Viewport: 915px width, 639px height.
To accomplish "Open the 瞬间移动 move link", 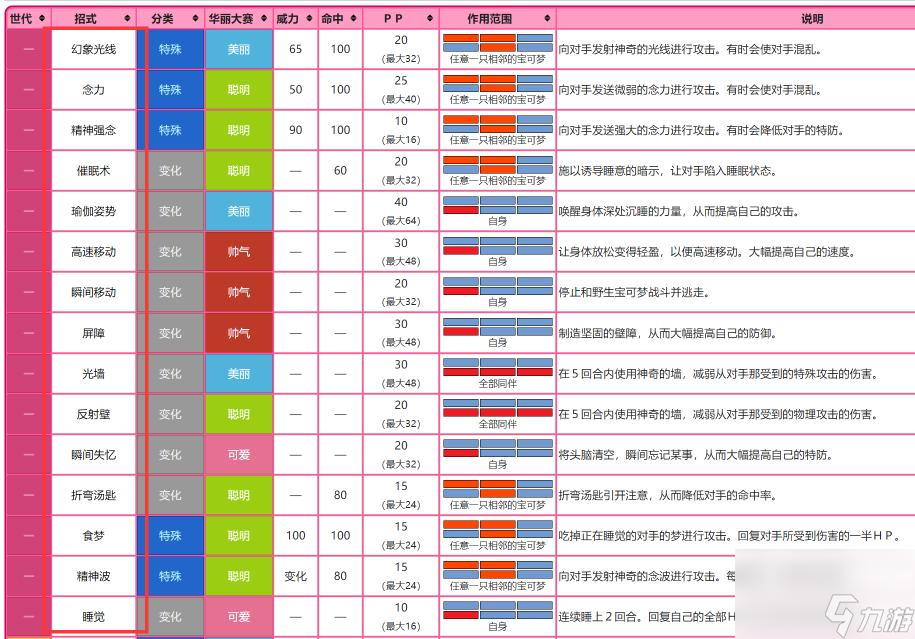I will click(x=93, y=292).
